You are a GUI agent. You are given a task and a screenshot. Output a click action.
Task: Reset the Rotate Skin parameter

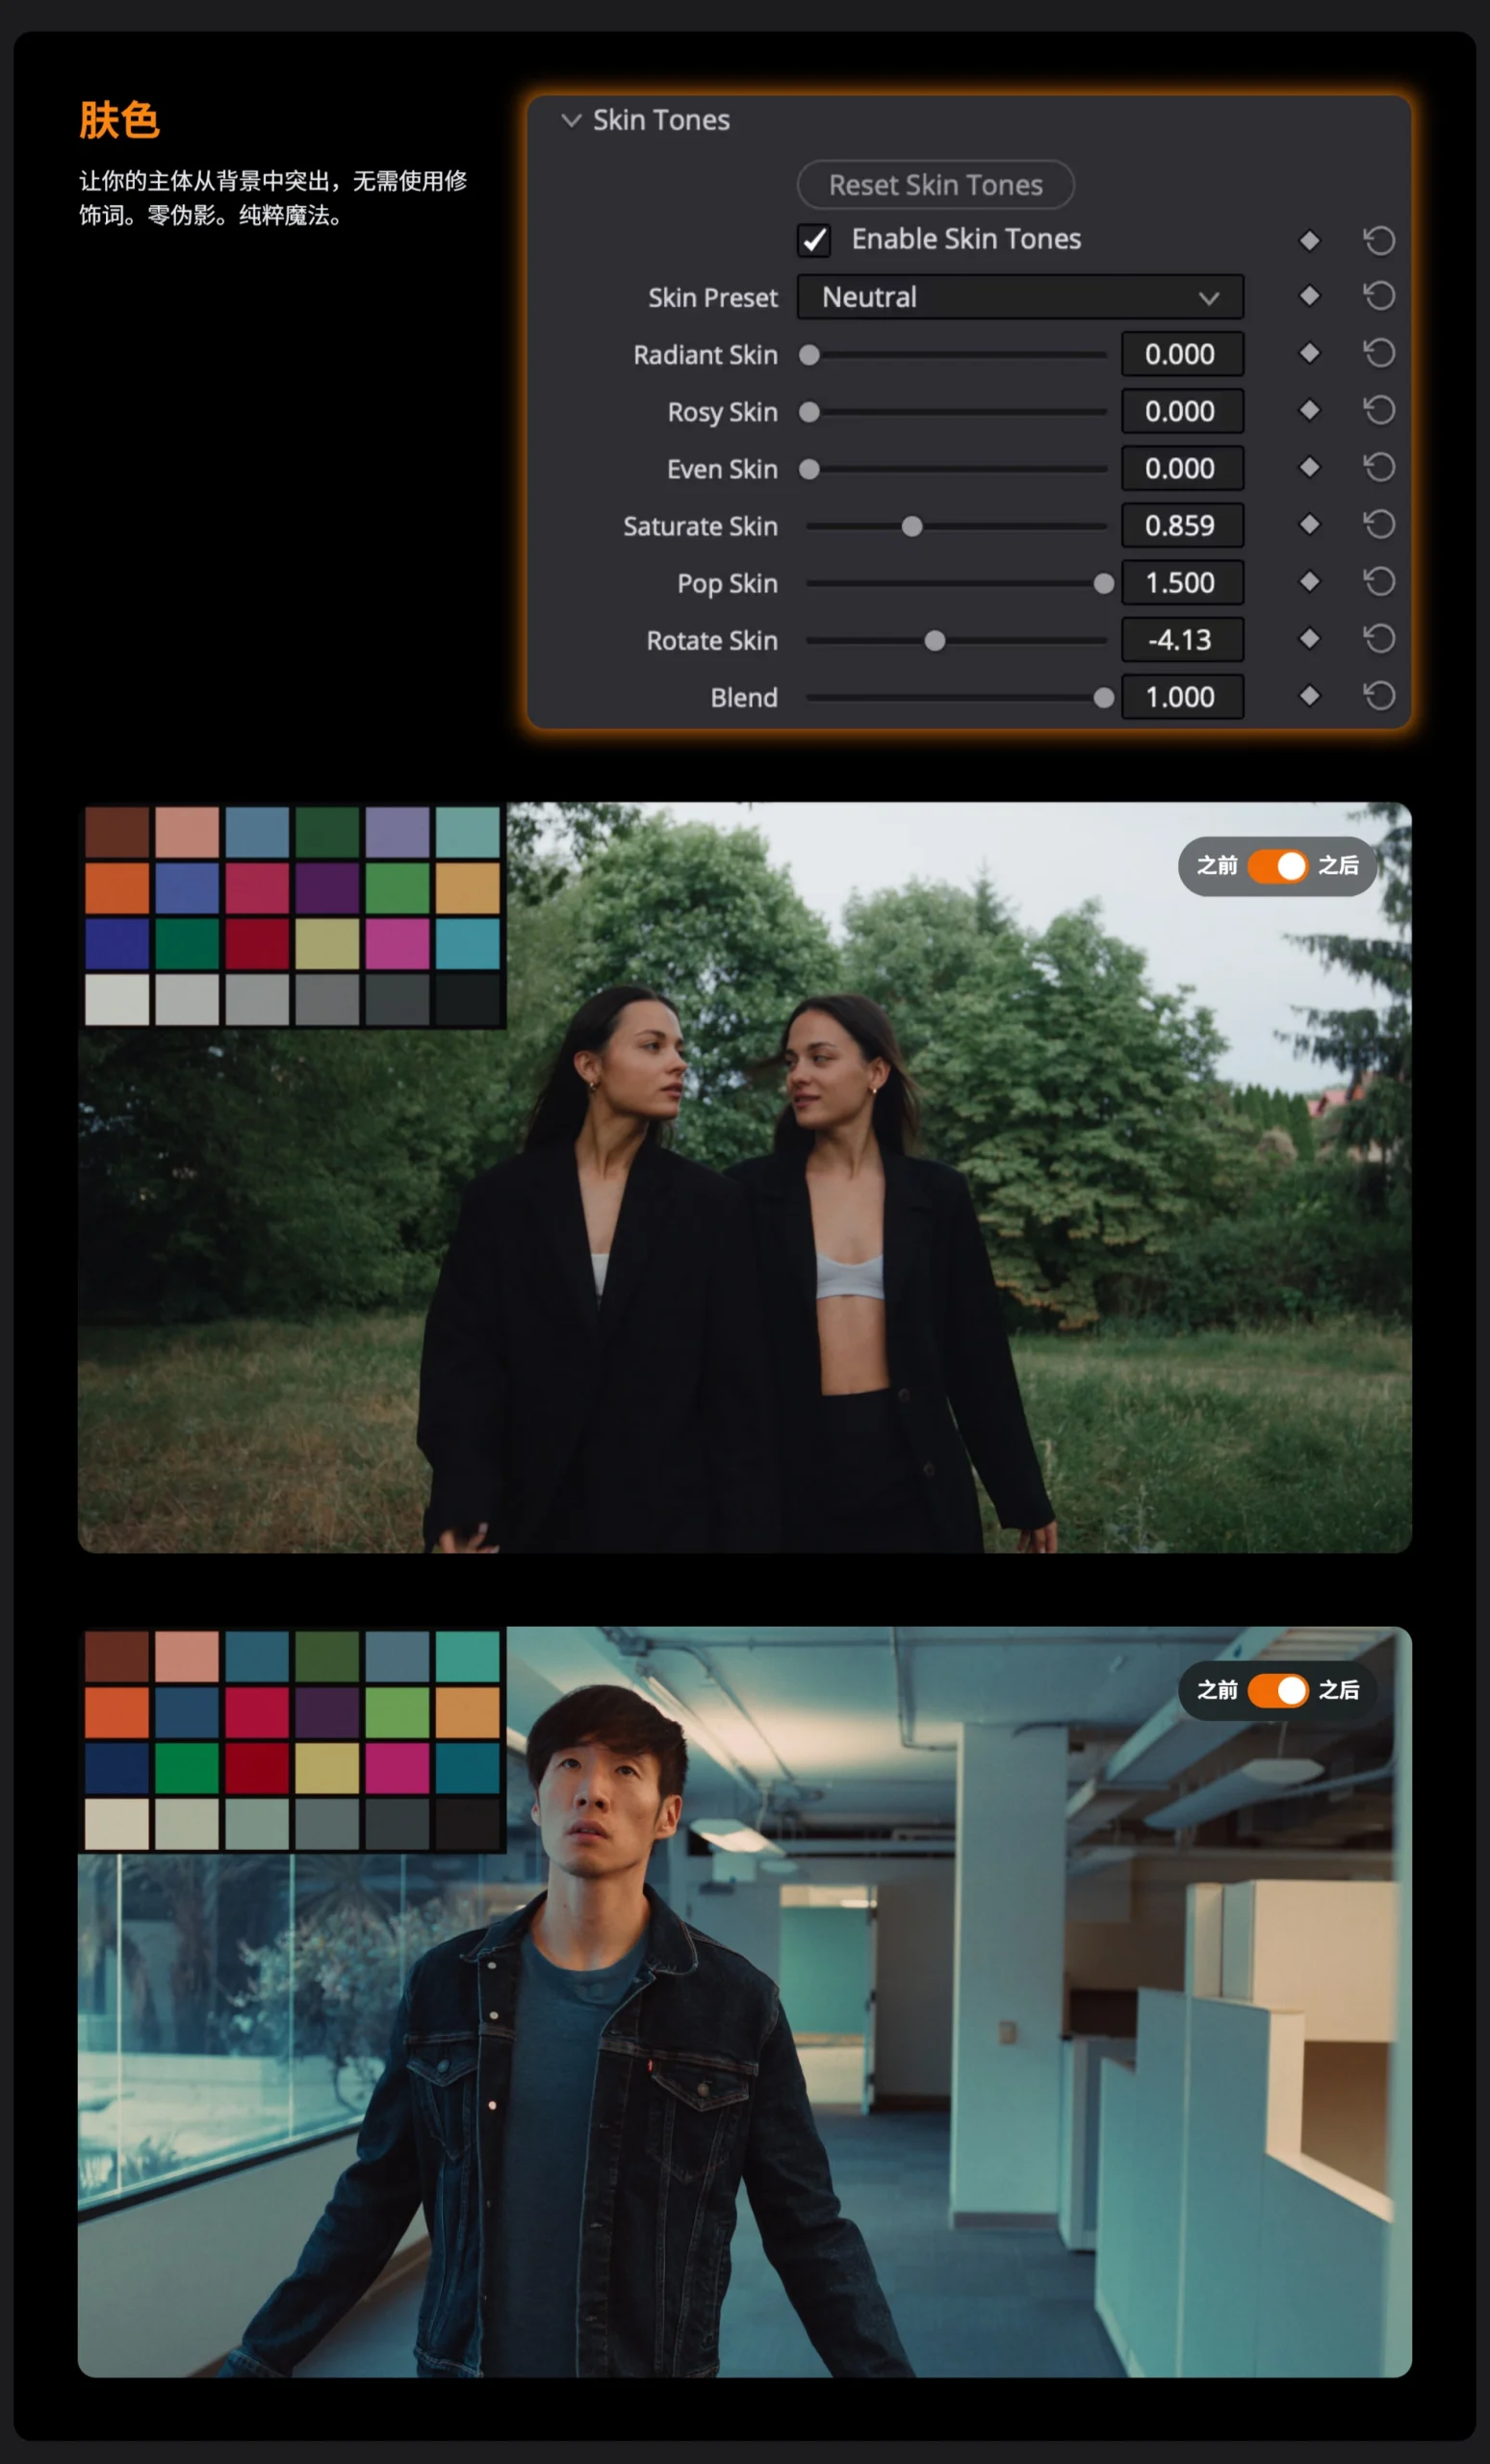[x=1379, y=639]
